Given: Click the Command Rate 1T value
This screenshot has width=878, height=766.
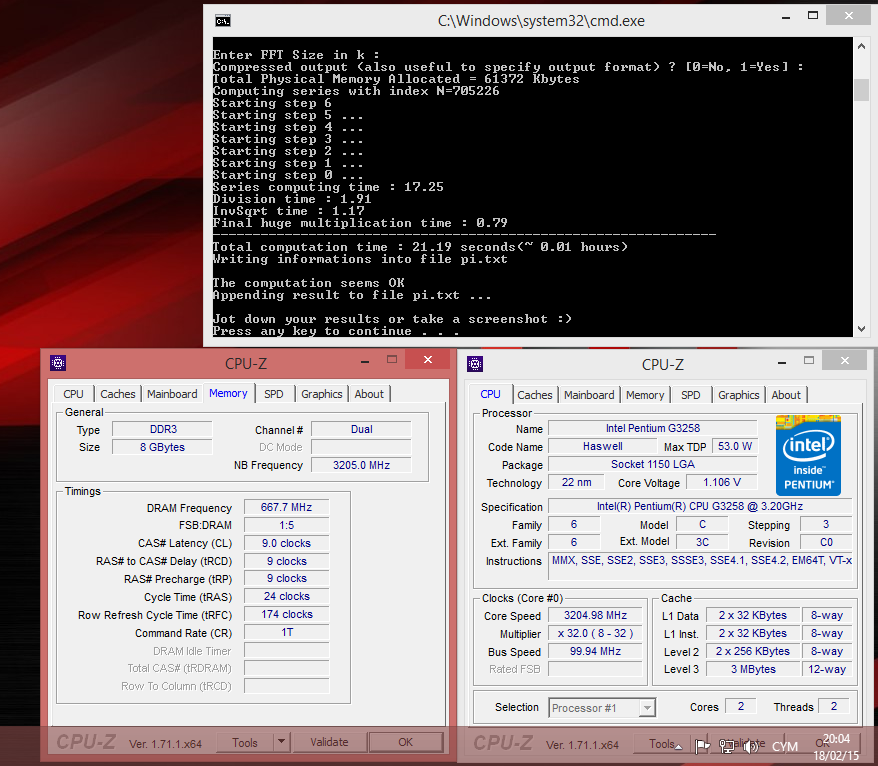Looking at the screenshot, I should pyautogui.click(x=287, y=632).
